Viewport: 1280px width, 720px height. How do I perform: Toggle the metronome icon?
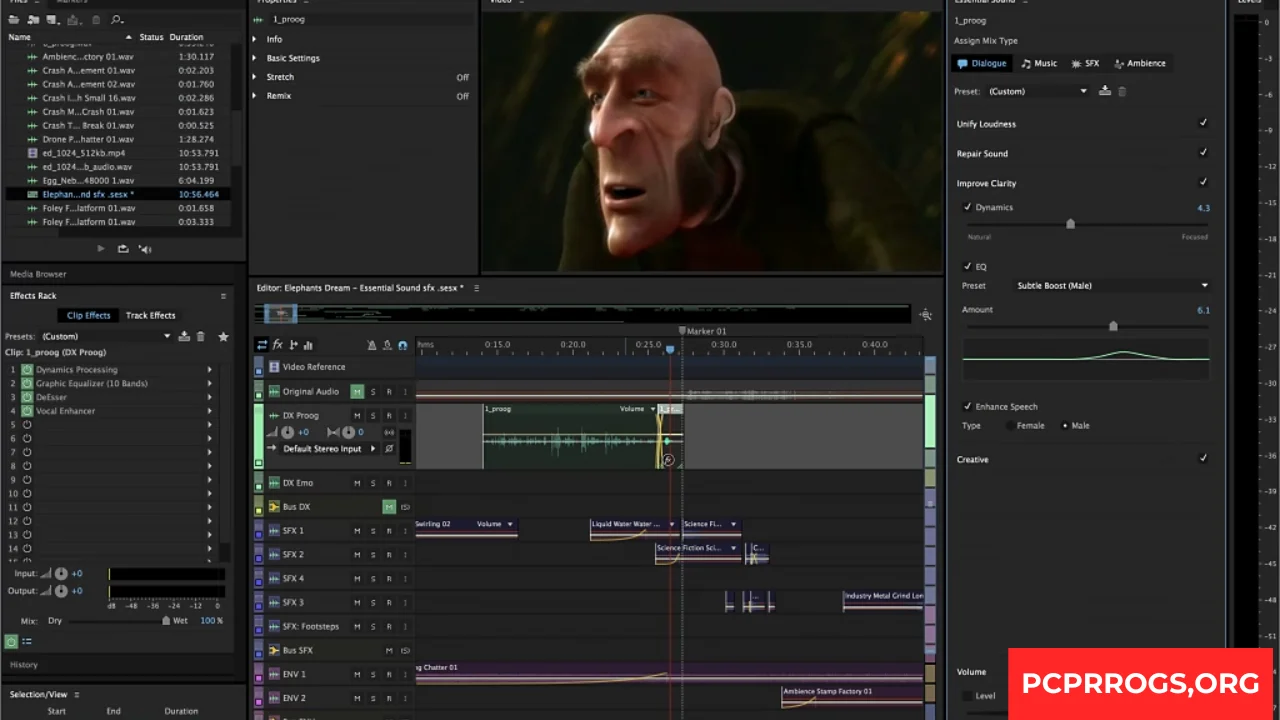(372, 345)
